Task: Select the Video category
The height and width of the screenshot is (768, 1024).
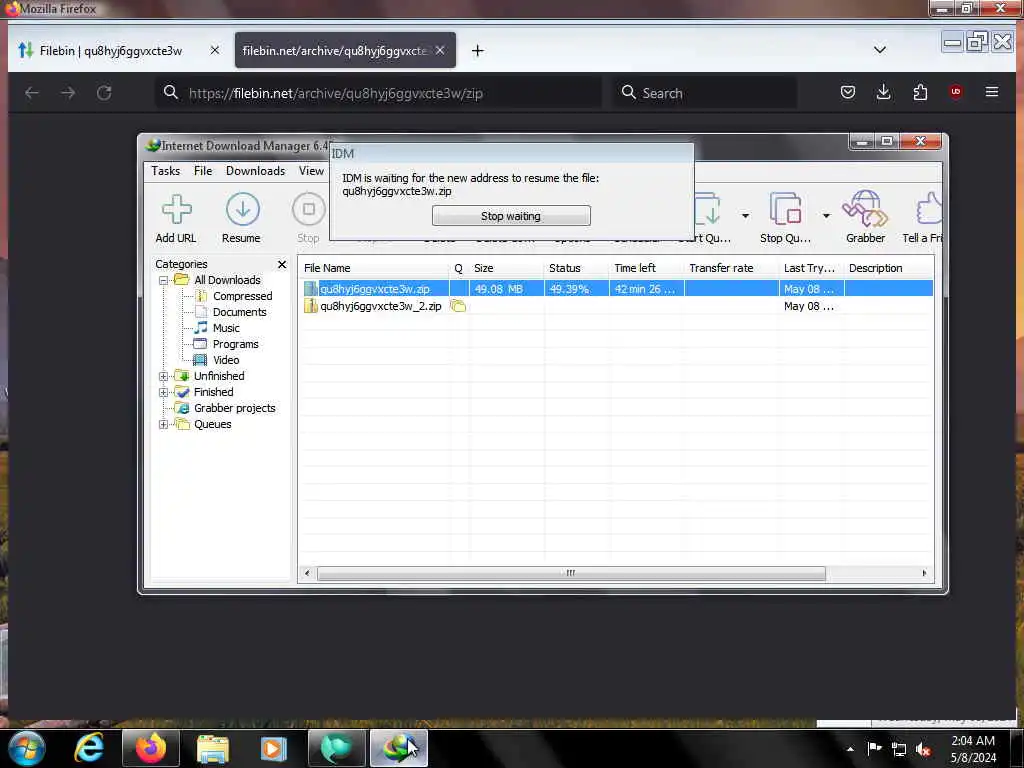Action: (226, 360)
